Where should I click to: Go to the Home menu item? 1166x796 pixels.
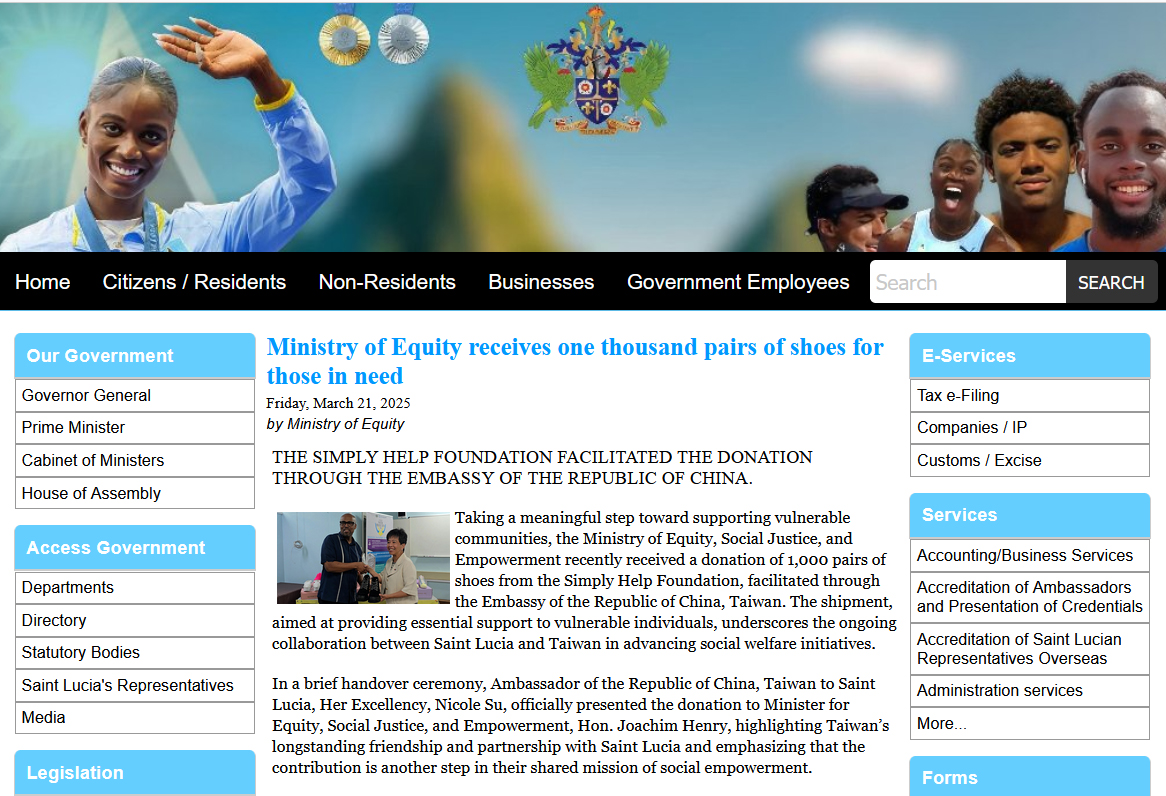[x=43, y=282]
